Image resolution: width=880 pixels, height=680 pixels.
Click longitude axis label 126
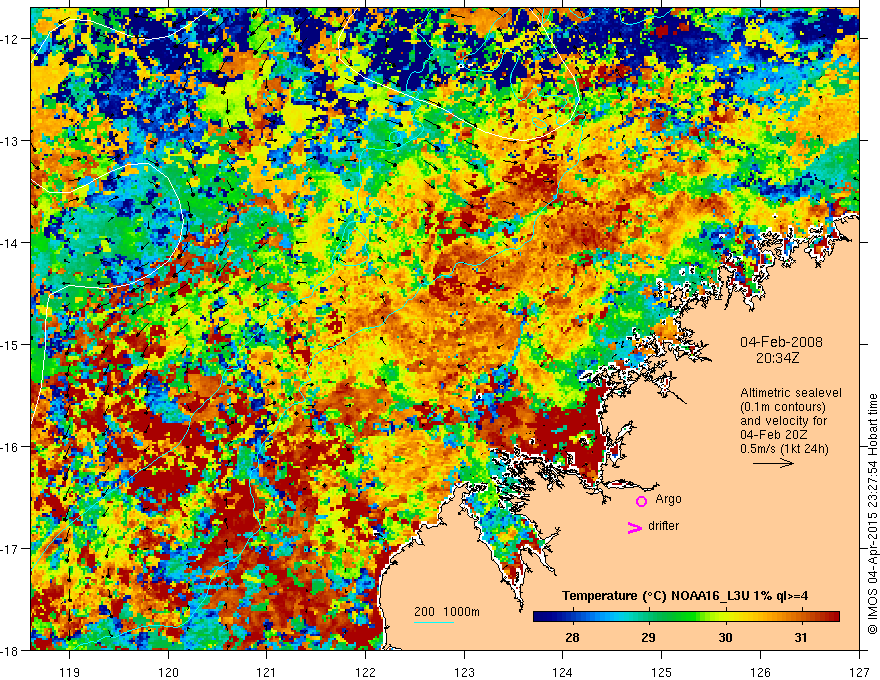tap(760, 672)
